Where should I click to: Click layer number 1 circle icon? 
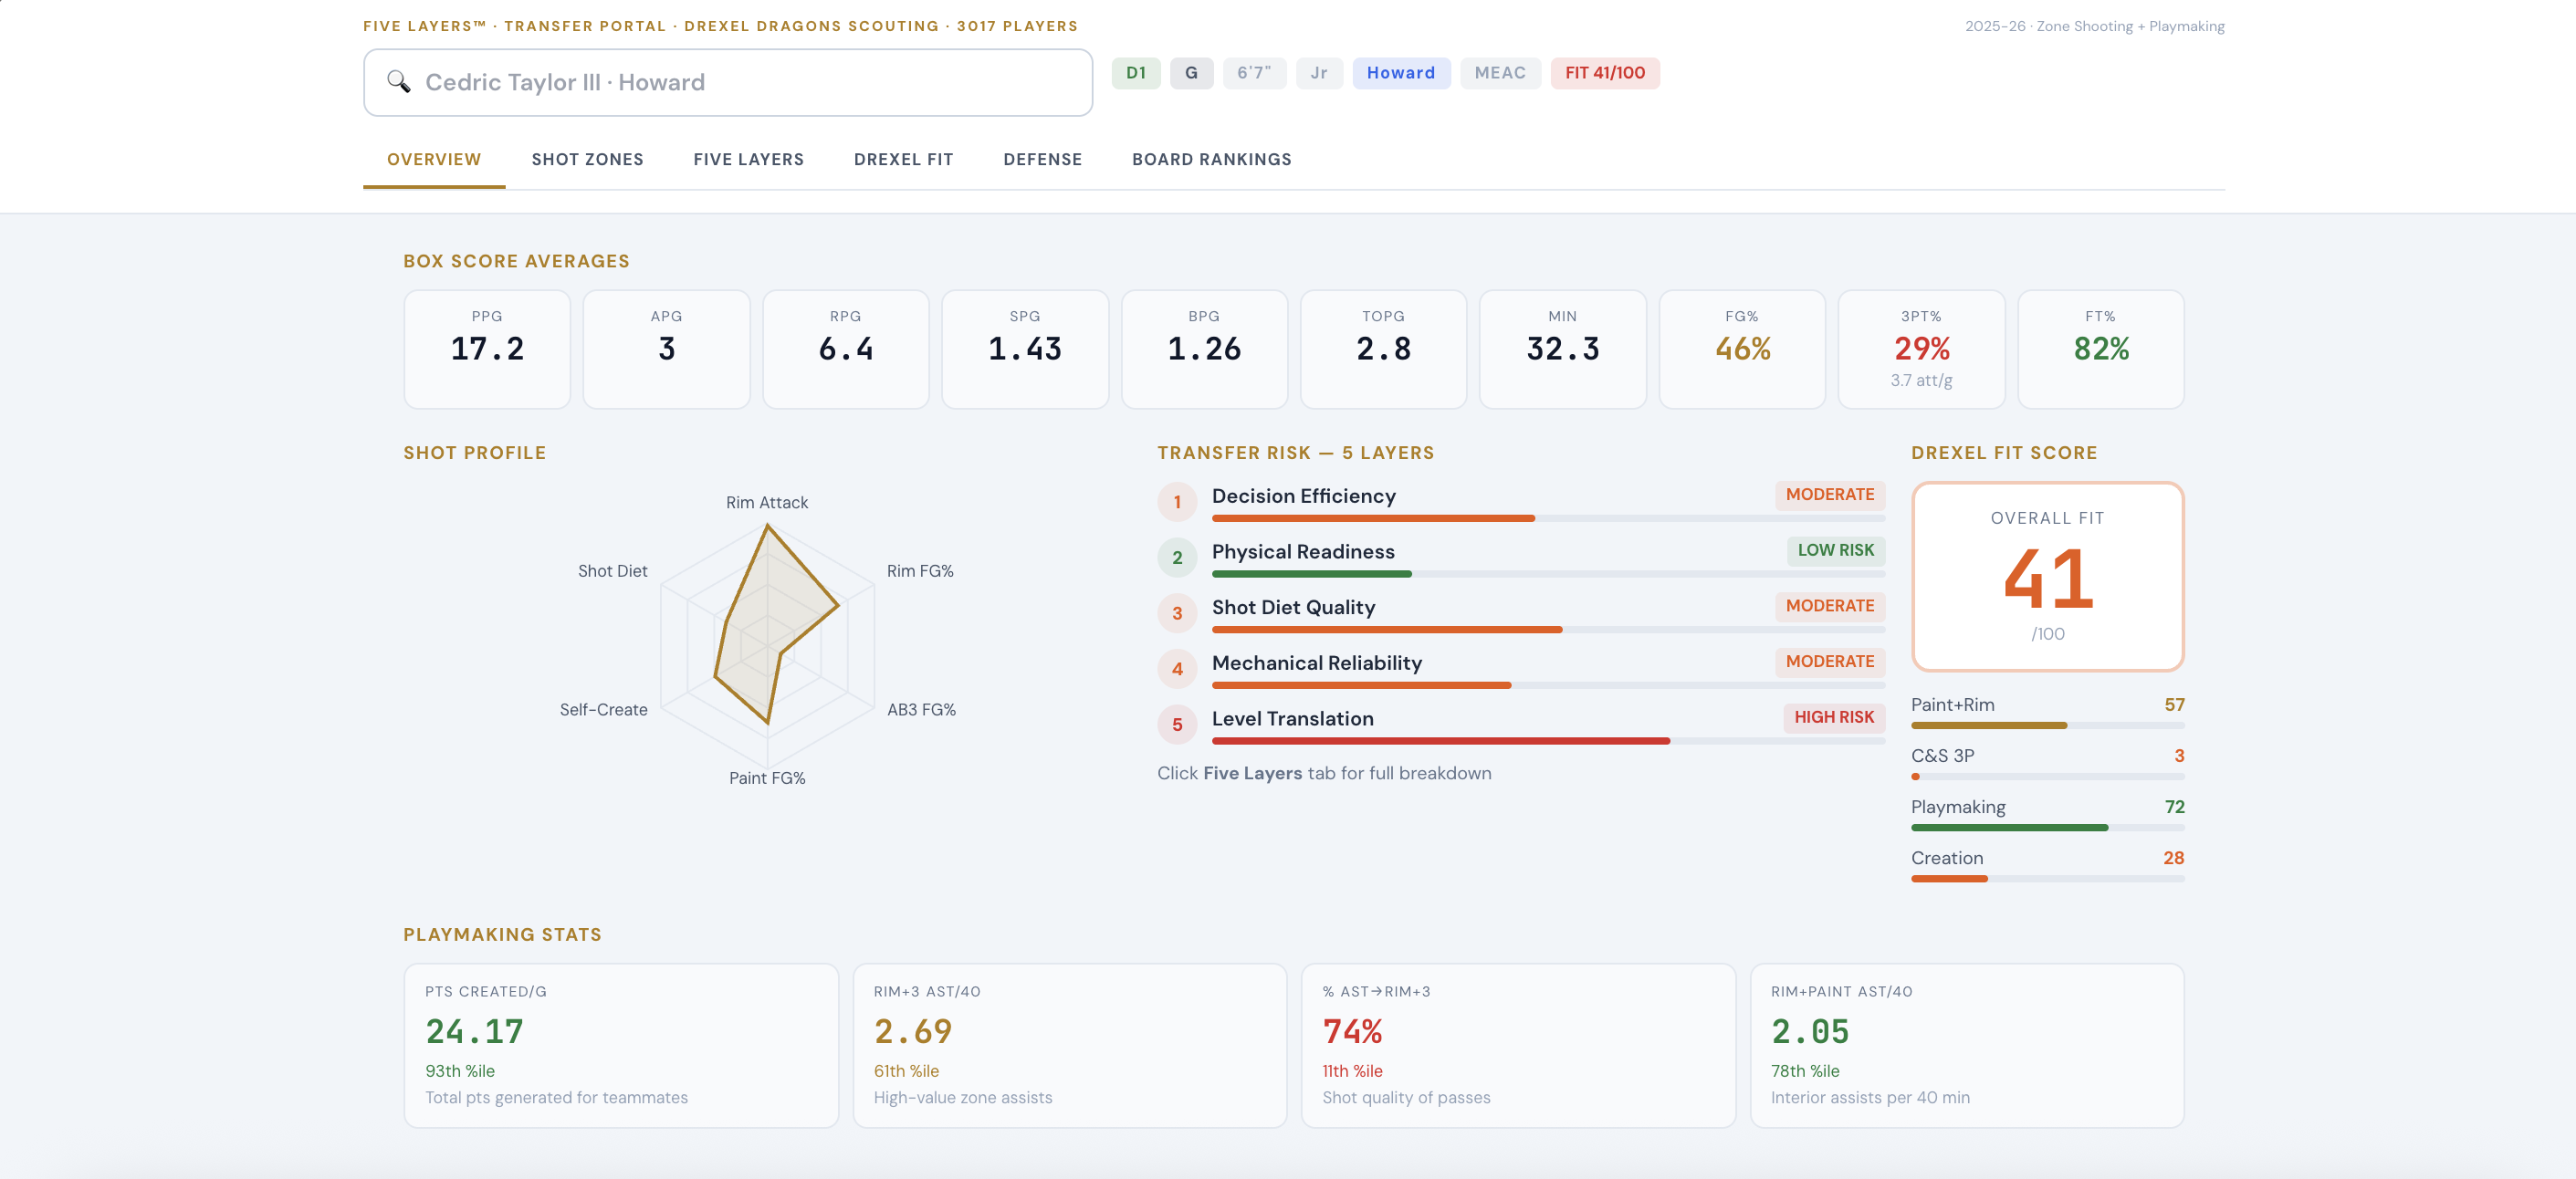click(1177, 502)
